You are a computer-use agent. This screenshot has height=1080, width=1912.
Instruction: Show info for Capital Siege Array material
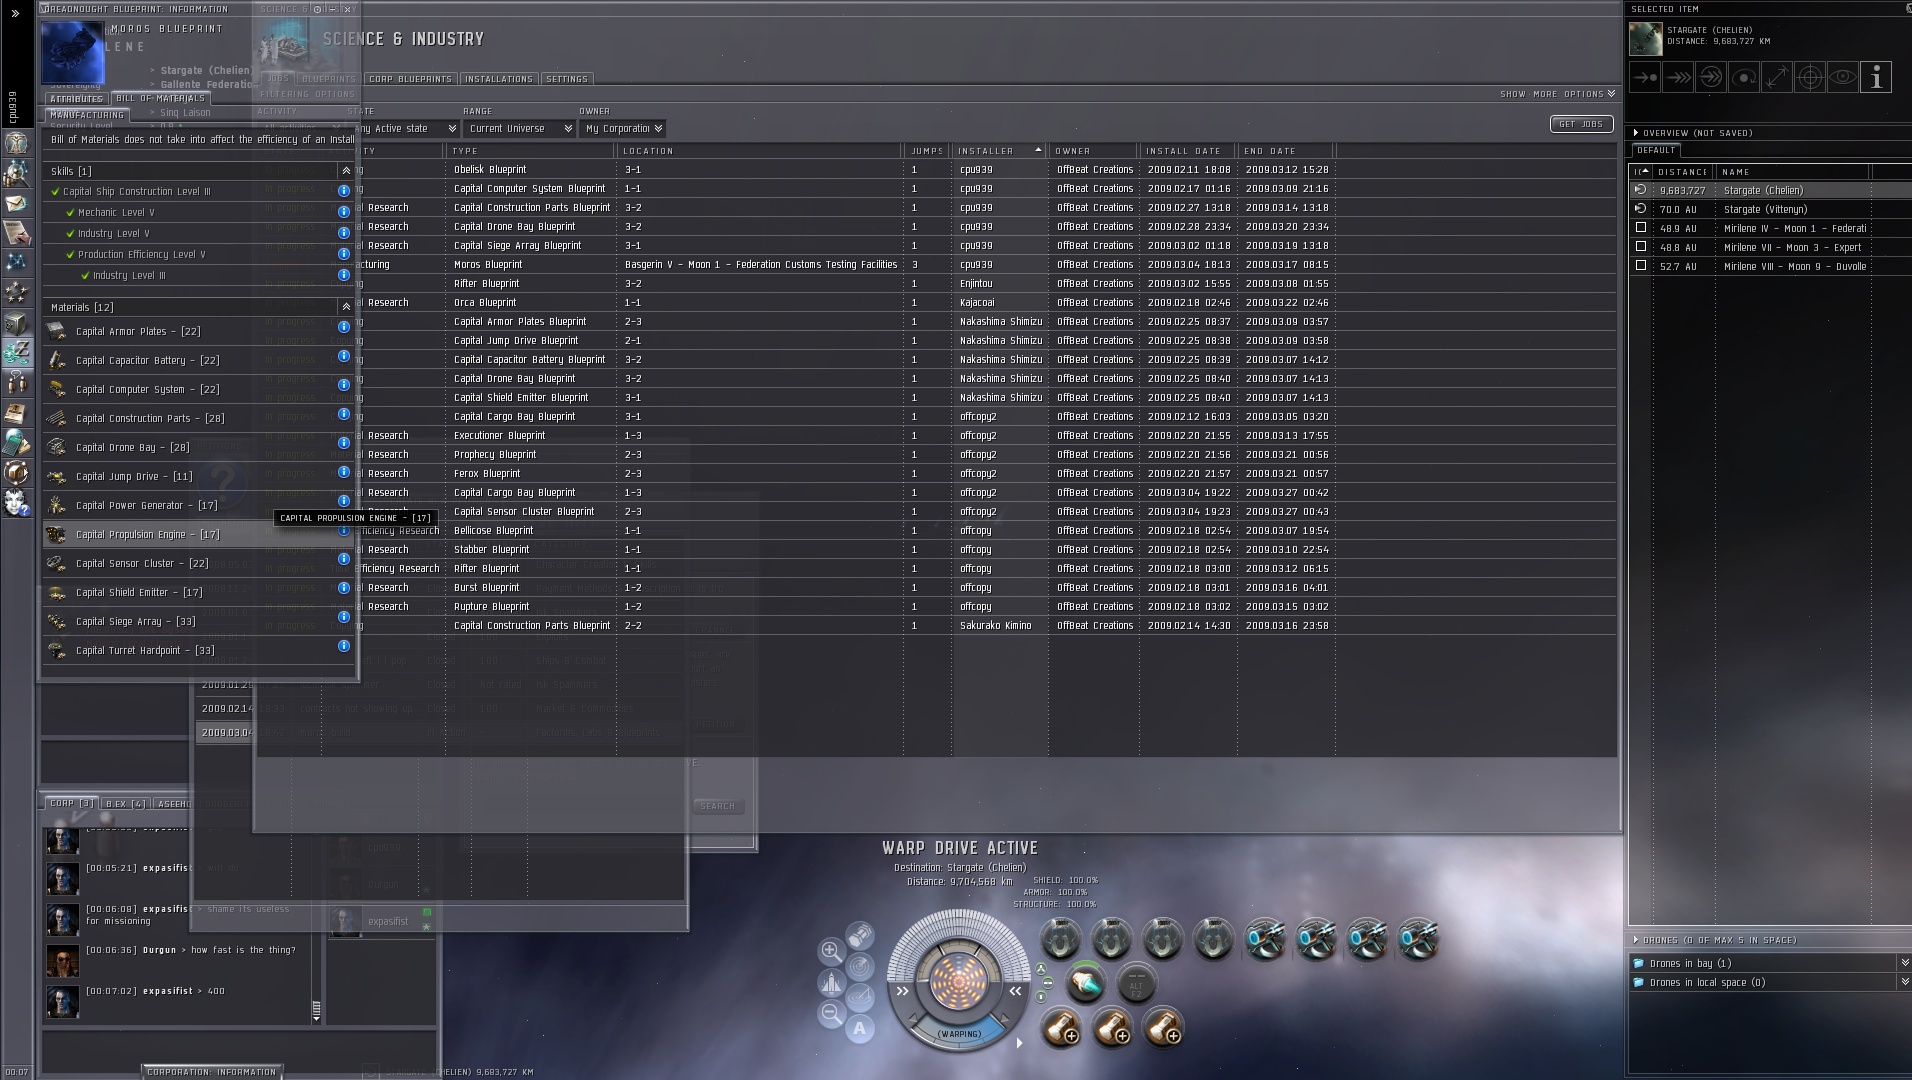coord(344,617)
